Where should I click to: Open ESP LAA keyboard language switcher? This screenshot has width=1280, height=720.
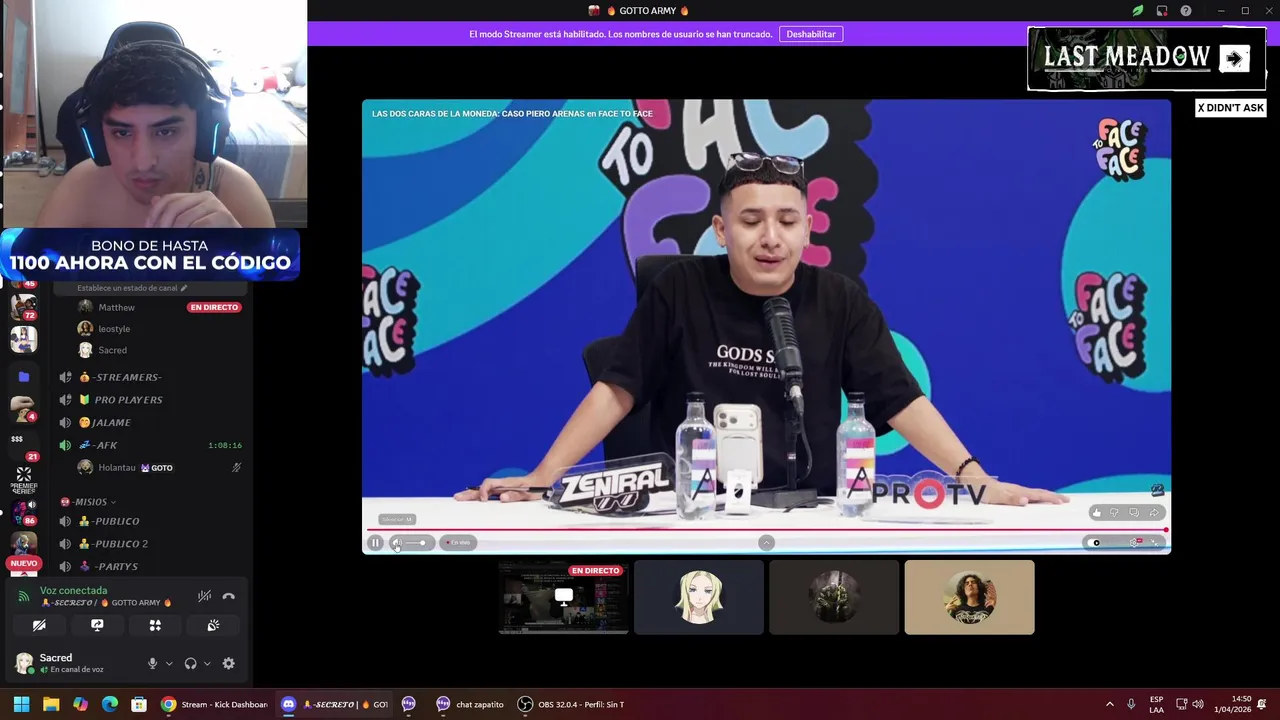coord(1157,704)
